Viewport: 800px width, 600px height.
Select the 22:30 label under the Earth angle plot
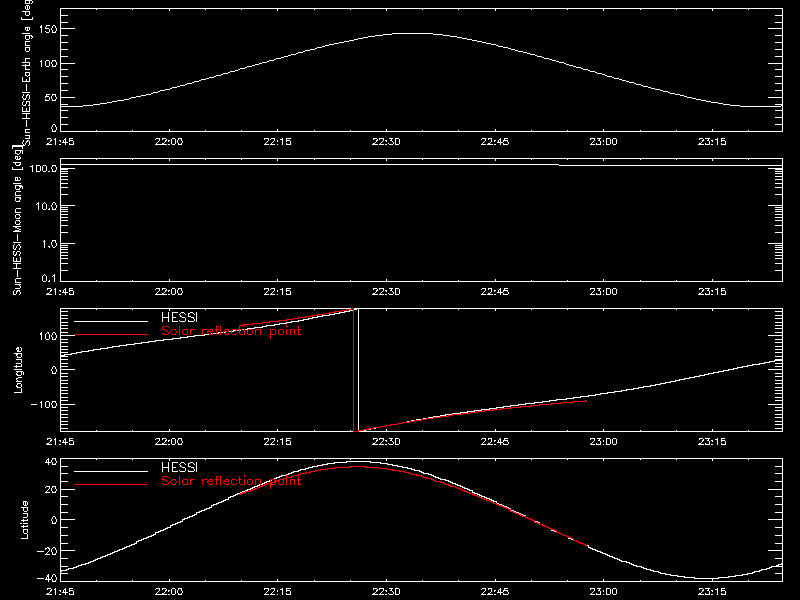pyautogui.click(x=386, y=141)
